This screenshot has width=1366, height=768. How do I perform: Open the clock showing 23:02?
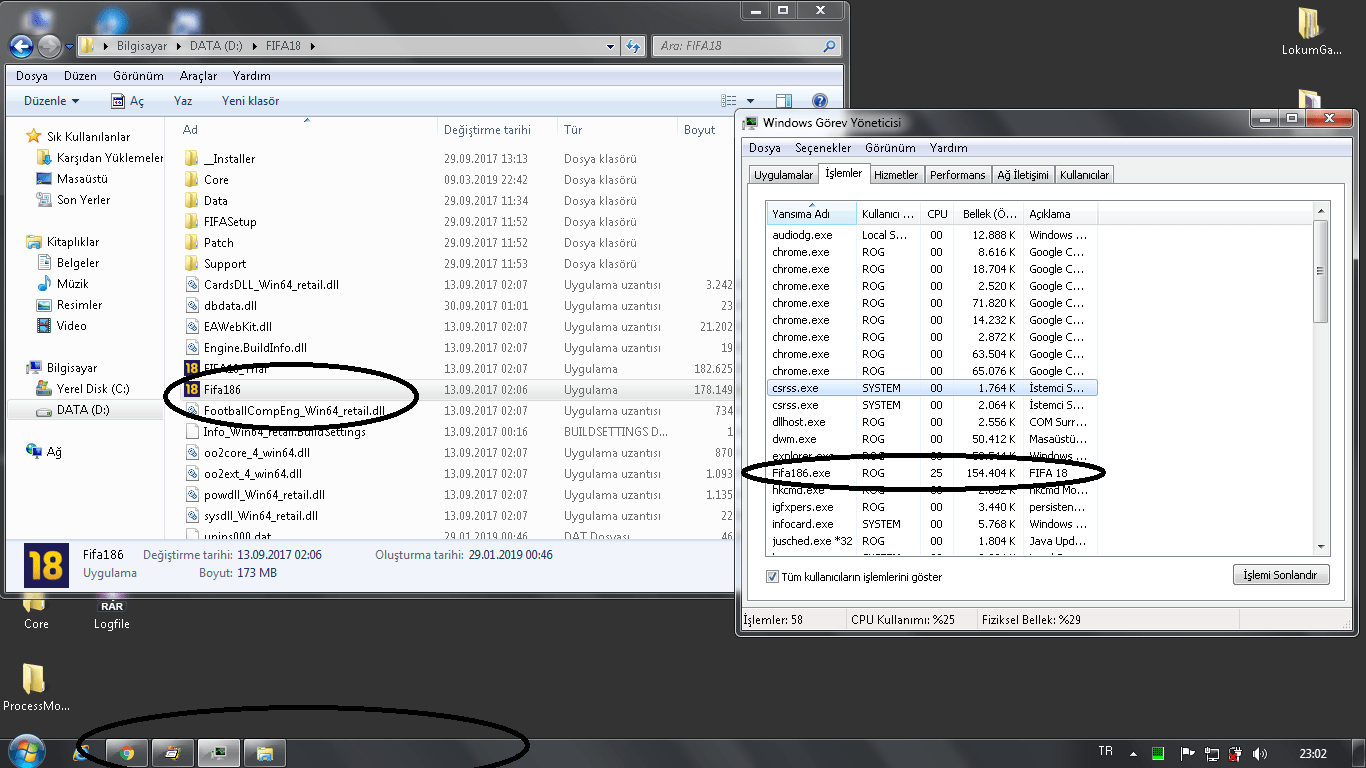tap(1312, 753)
